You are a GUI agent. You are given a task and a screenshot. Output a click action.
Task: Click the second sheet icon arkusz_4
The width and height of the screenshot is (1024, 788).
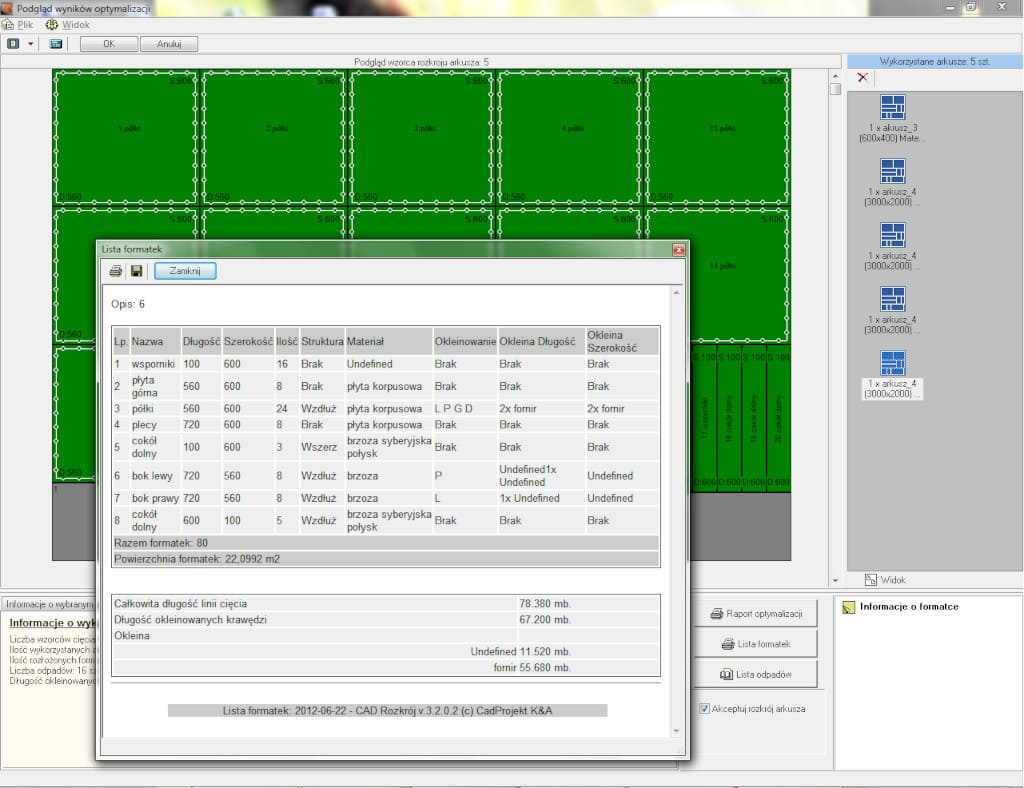click(892, 171)
